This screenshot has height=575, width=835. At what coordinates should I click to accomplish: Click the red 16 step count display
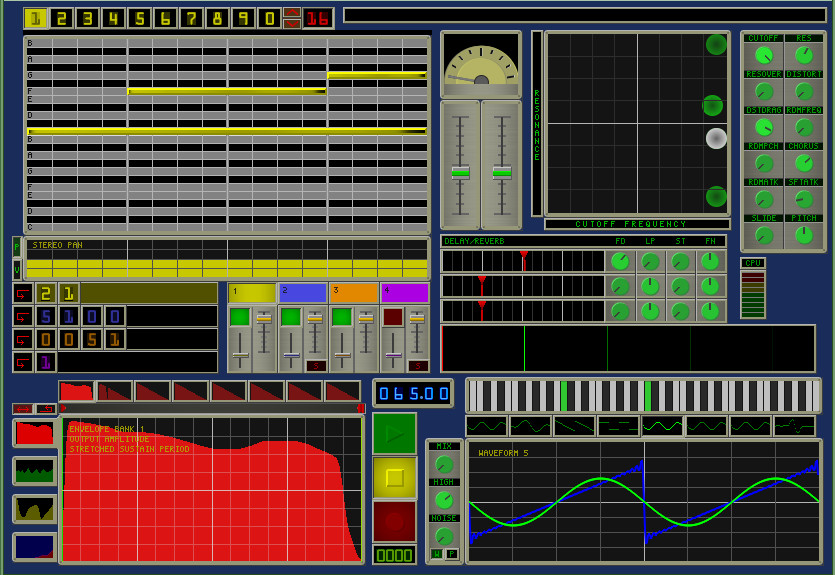[318, 19]
